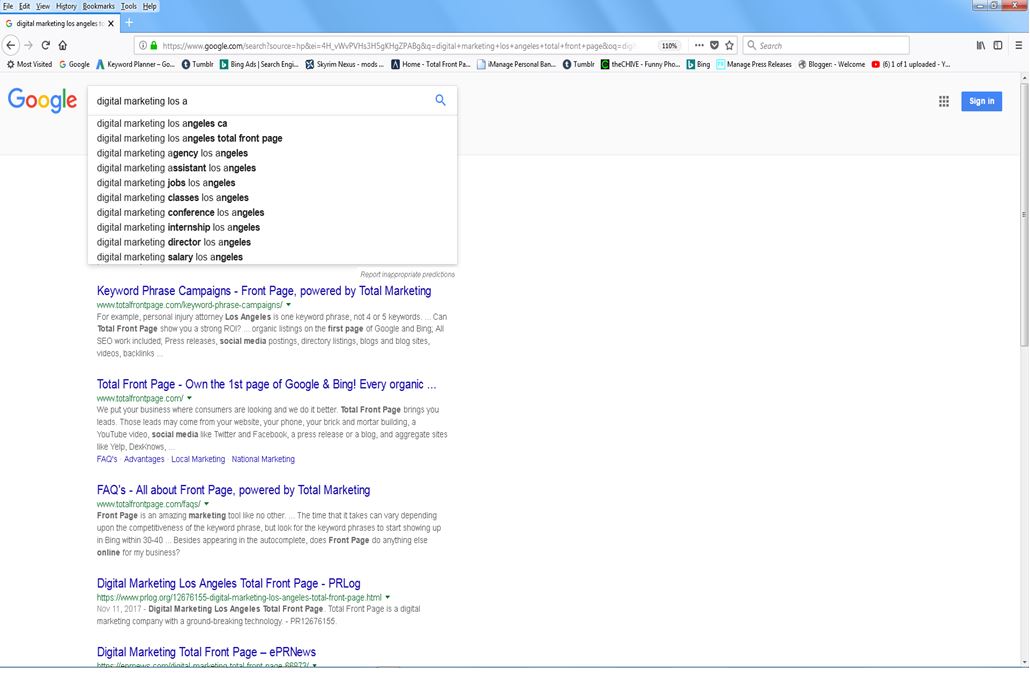Click Report inappropriate predictions
The height and width of the screenshot is (673, 1030).
[407, 274]
